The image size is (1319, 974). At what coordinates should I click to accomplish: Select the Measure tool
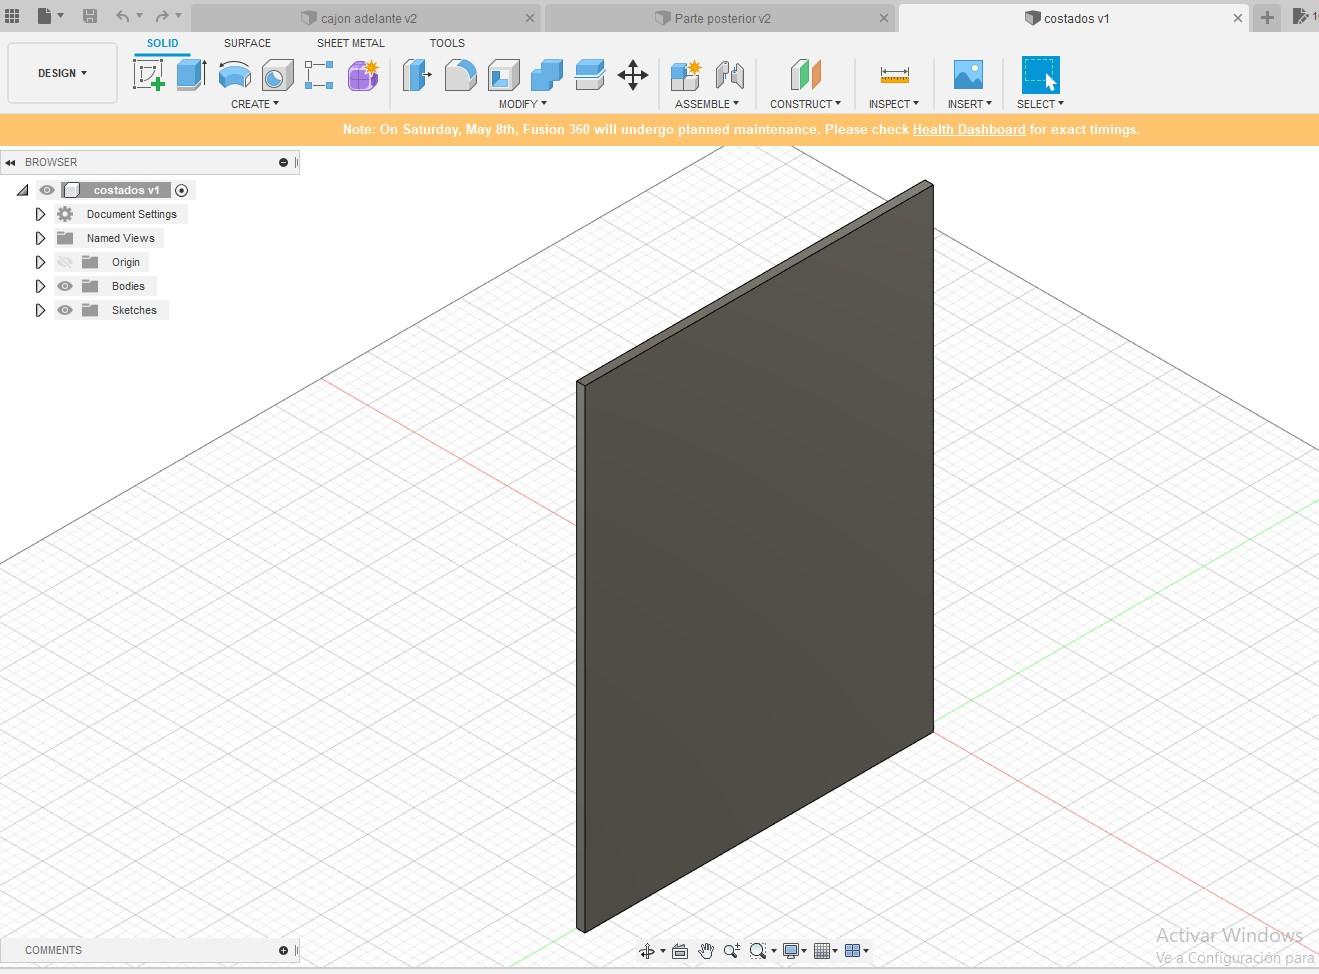coord(894,75)
